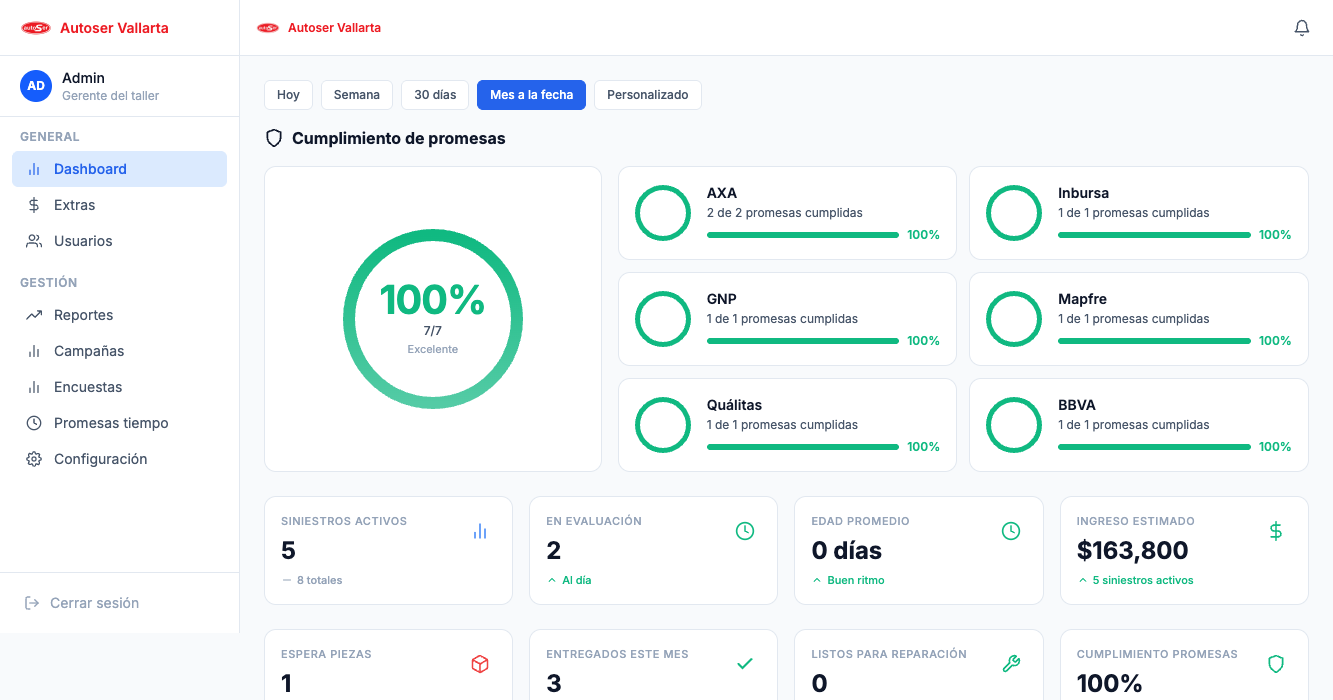Click the Mapfre progress ring

click(x=1014, y=319)
